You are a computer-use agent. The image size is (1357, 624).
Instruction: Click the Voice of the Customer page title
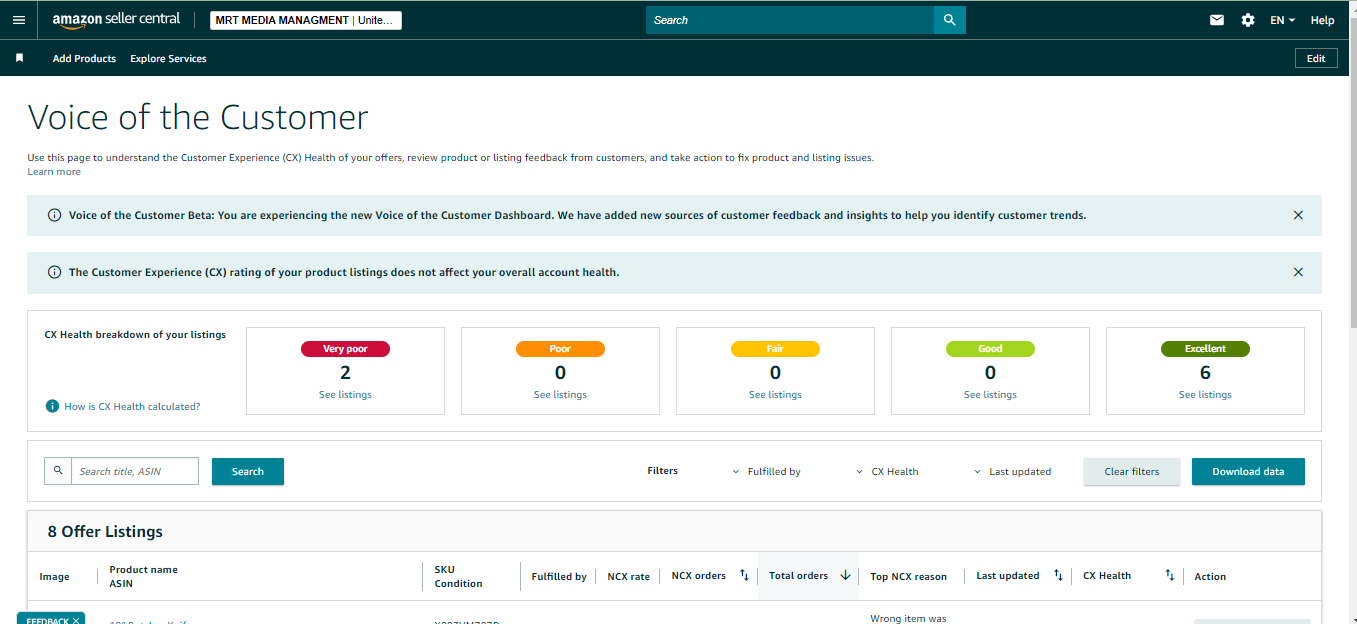tap(198, 117)
